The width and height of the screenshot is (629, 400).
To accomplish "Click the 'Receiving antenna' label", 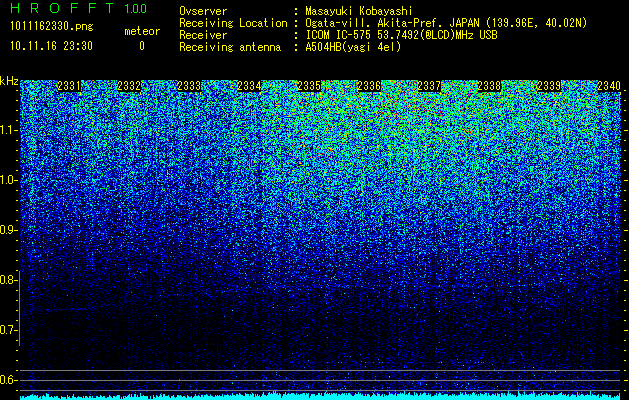I will (x=230, y=47).
